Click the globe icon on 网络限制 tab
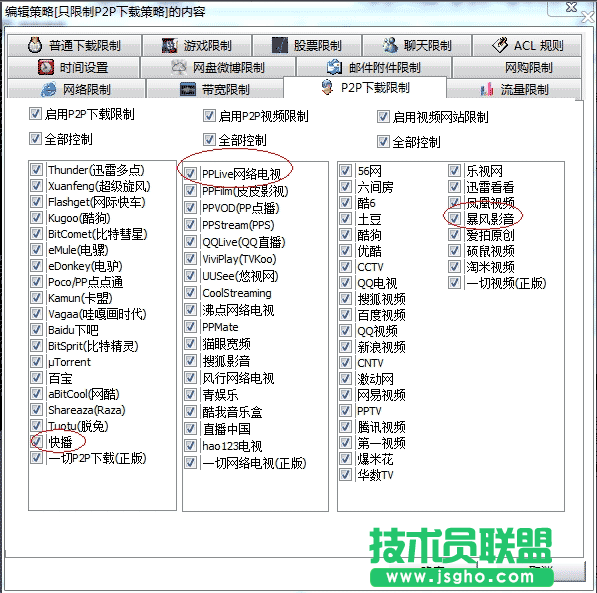Viewport: 597px width, 593px height. tap(49, 90)
